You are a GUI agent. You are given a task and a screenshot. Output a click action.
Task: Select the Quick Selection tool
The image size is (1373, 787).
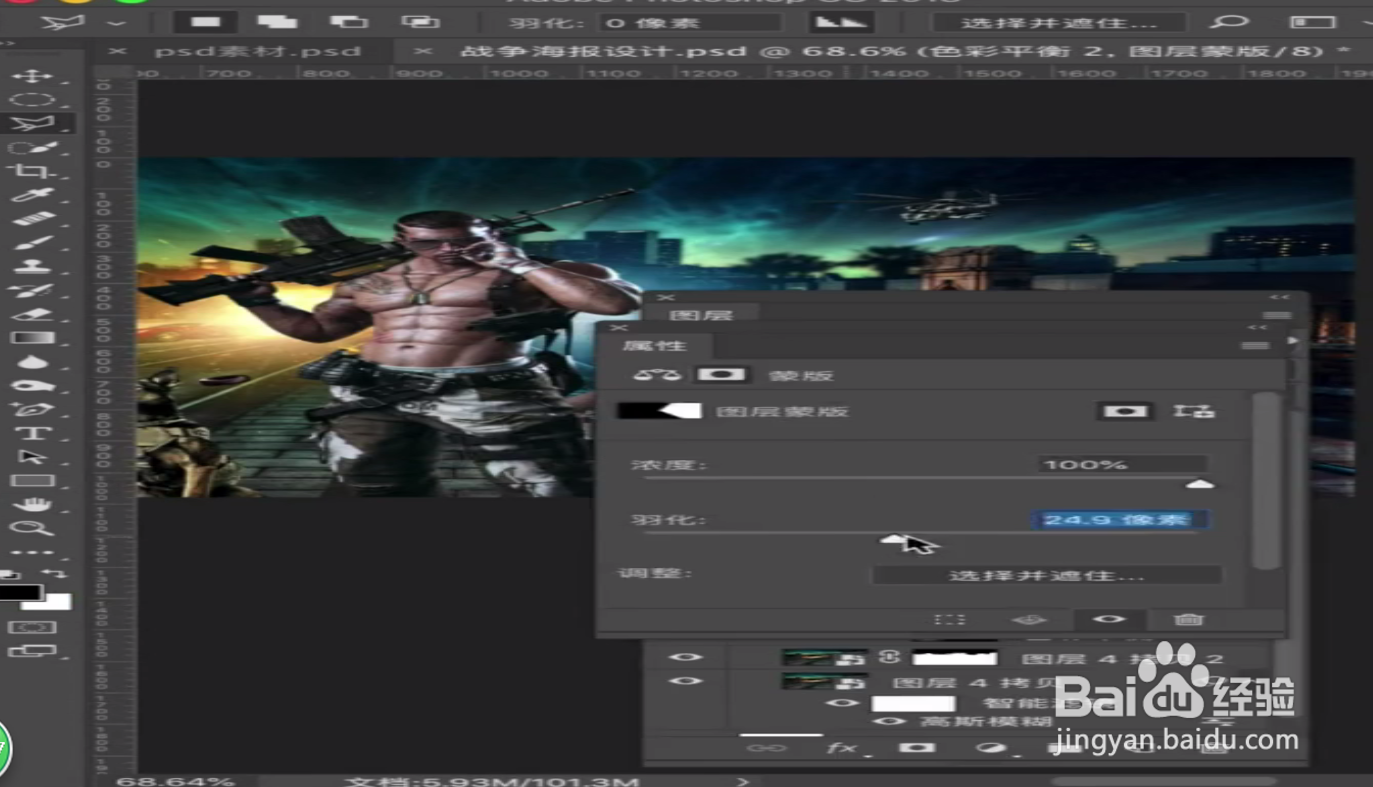32,148
